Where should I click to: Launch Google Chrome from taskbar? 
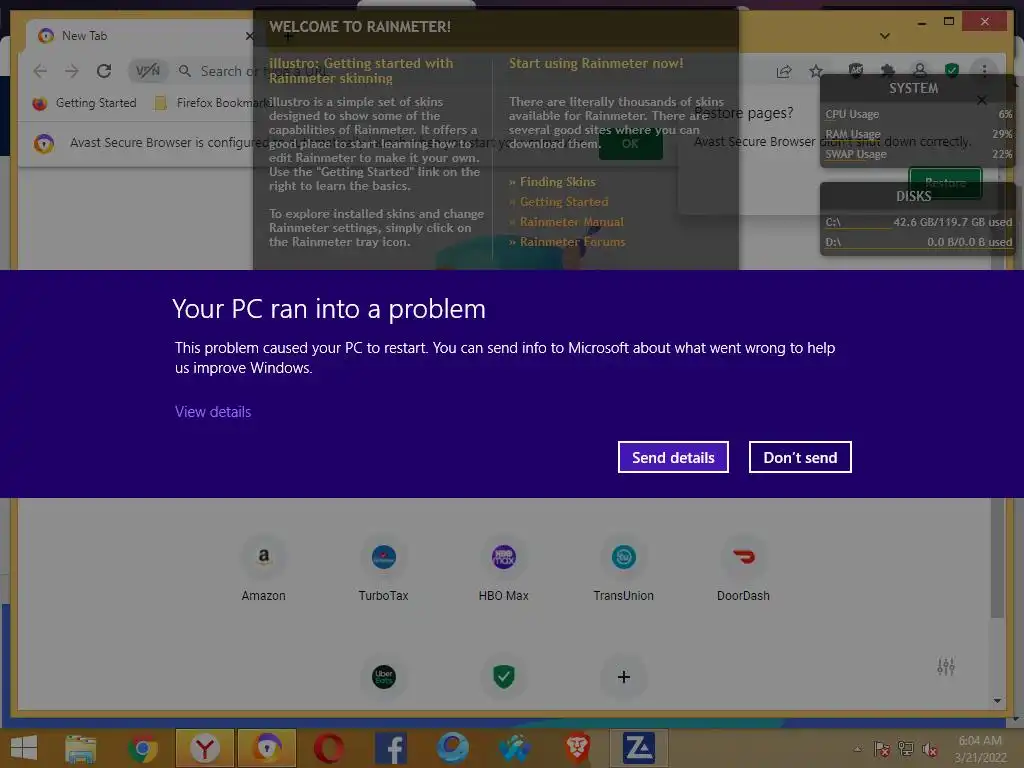point(143,748)
